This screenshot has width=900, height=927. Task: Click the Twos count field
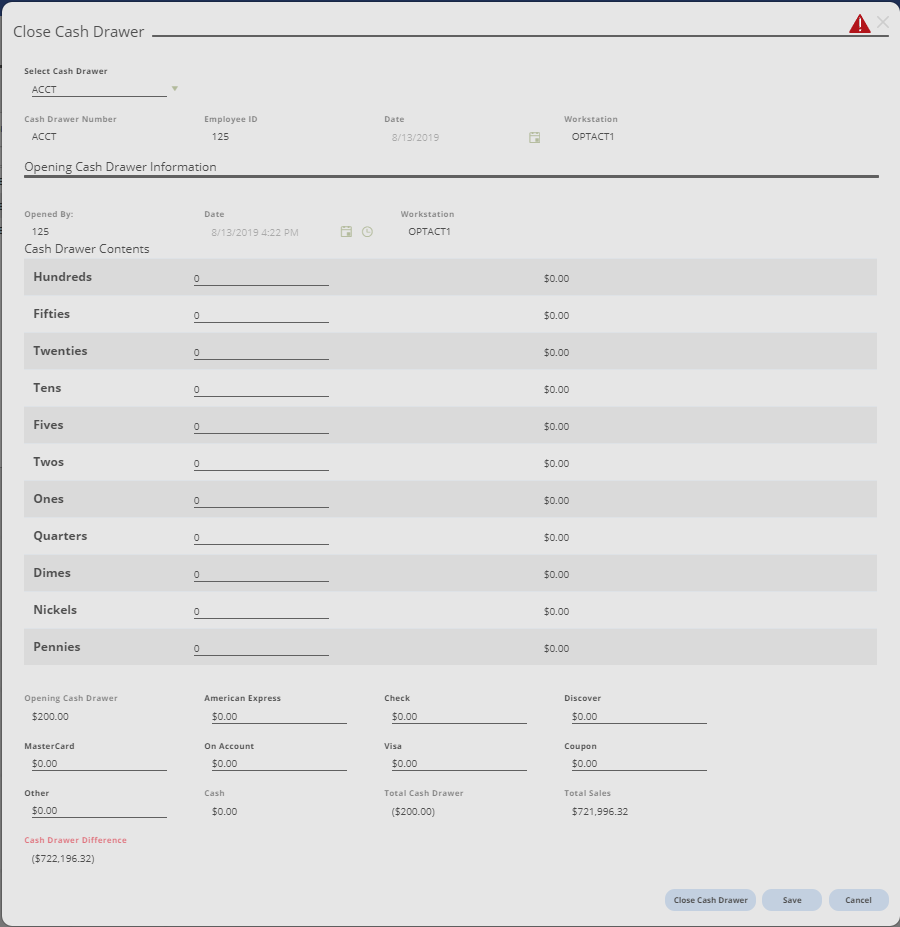pos(261,464)
